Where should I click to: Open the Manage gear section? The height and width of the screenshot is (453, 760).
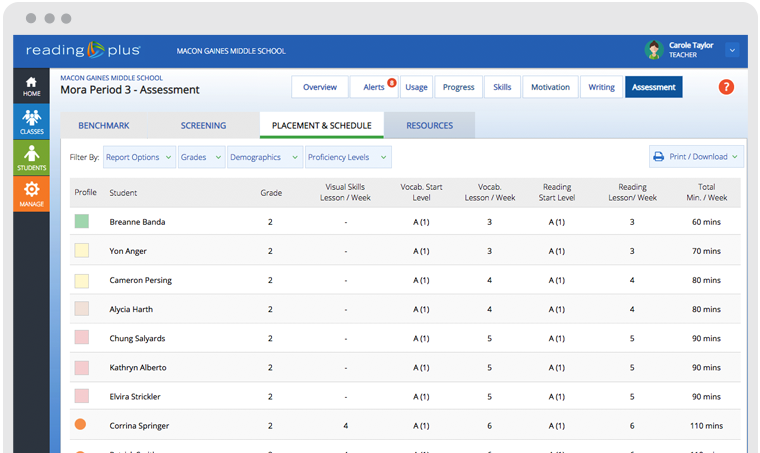click(x=31, y=193)
